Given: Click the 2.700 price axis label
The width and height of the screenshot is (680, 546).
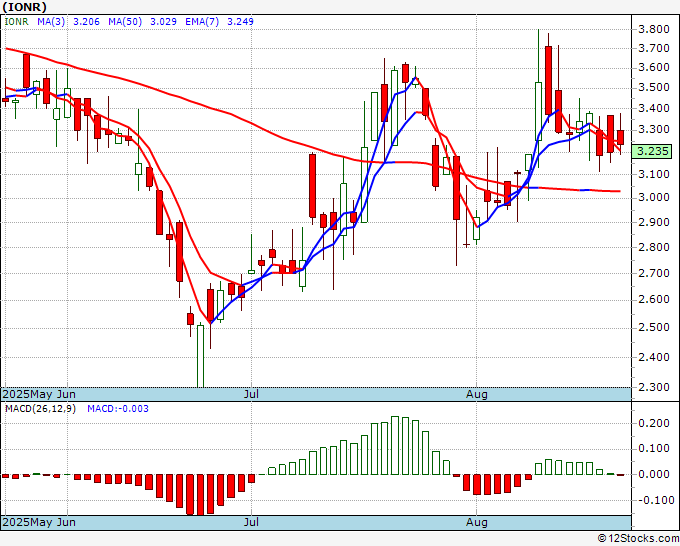Looking at the screenshot, I should [x=654, y=274].
